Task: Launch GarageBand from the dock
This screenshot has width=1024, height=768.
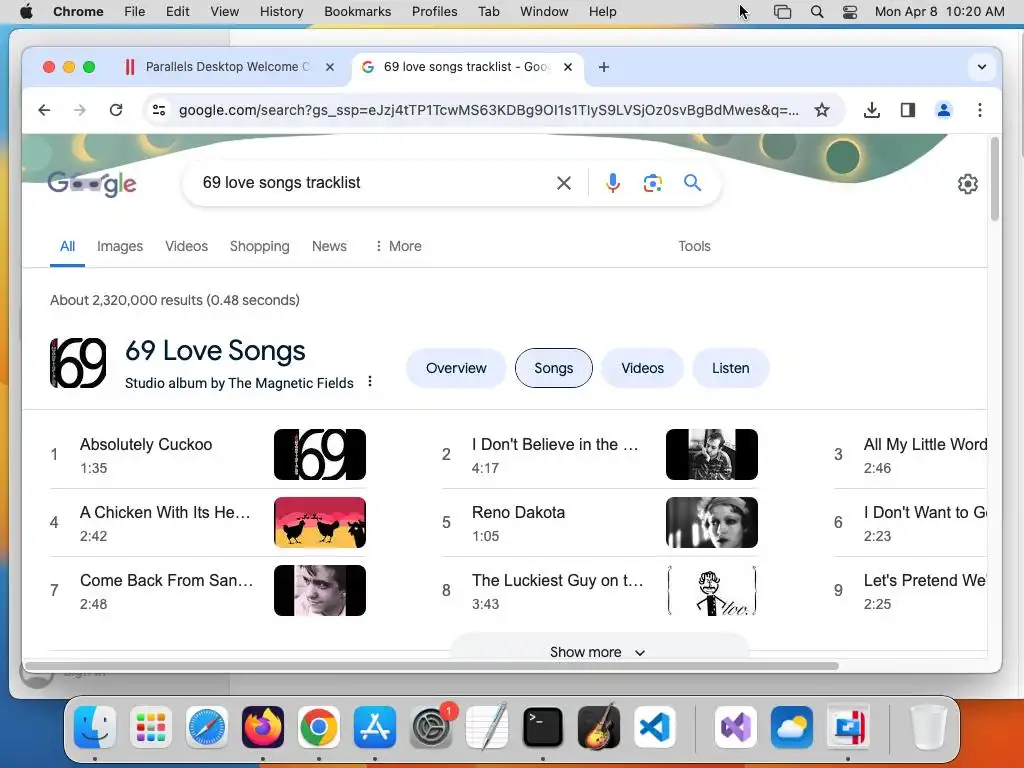Action: [599, 727]
